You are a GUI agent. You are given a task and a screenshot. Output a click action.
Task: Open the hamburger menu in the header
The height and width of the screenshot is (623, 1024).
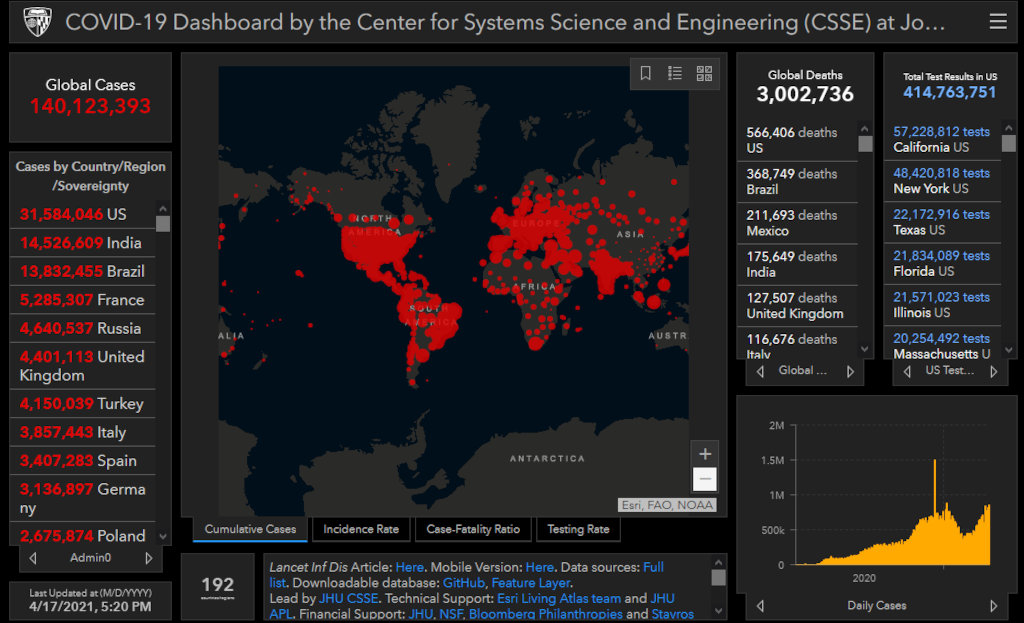pos(997,22)
